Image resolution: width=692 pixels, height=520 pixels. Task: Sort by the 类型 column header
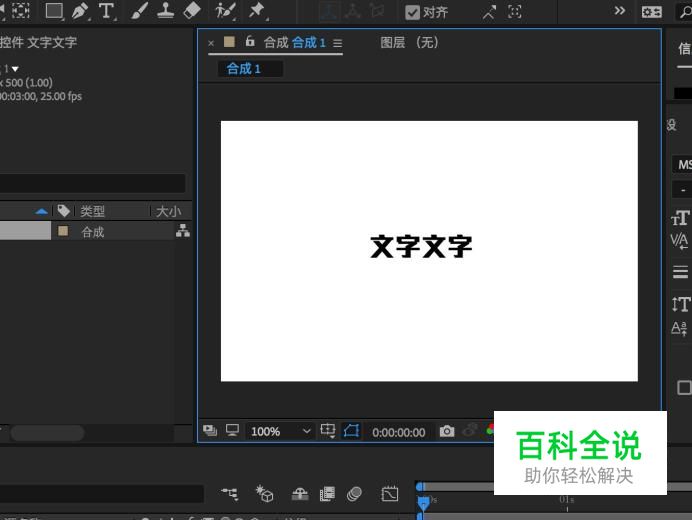(92, 211)
